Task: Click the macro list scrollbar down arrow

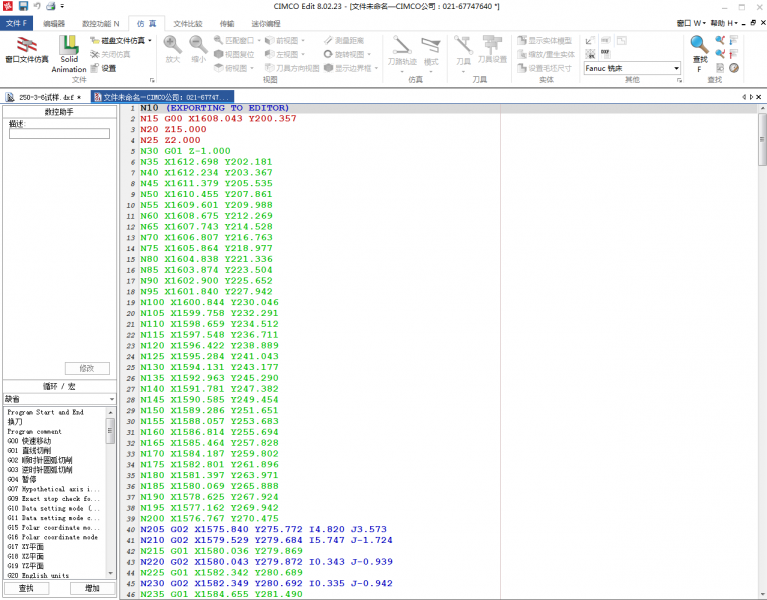Action: pos(111,573)
